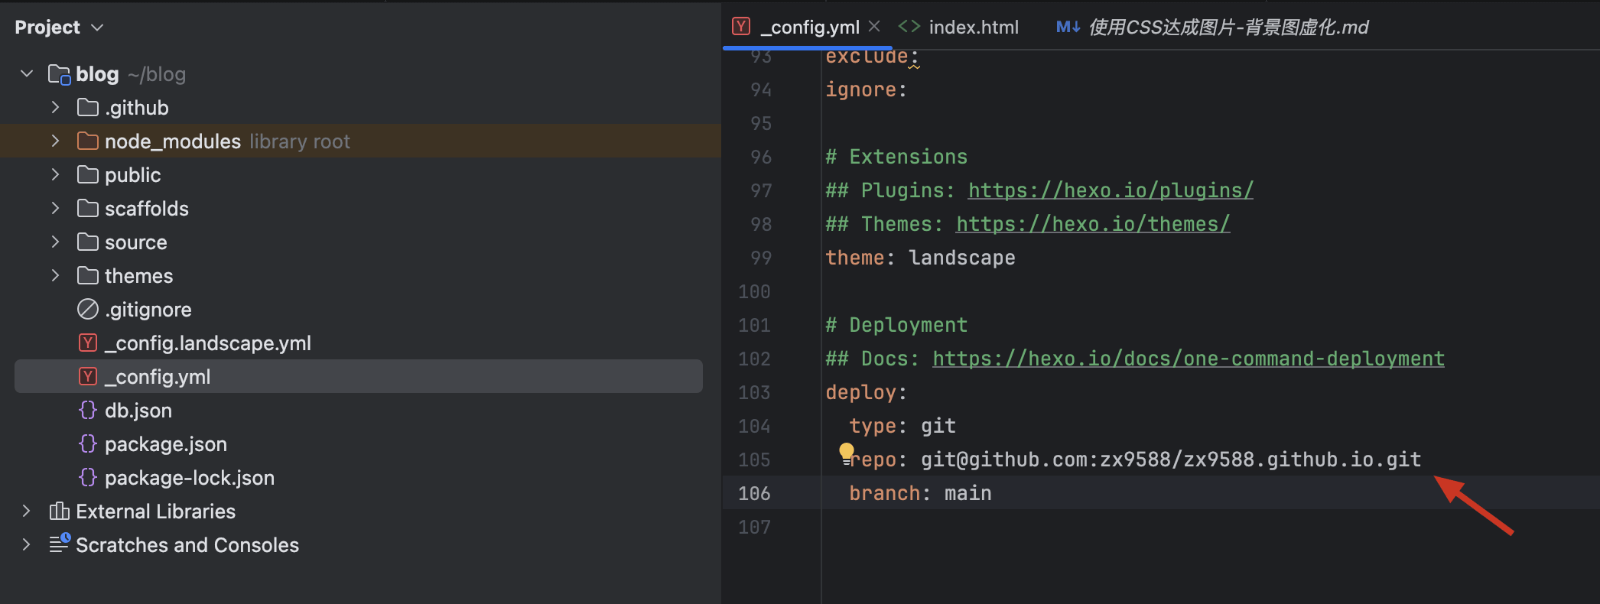Image resolution: width=1600 pixels, height=604 pixels.
Task: Close the _config.yml editor tab
Action: tap(874, 26)
